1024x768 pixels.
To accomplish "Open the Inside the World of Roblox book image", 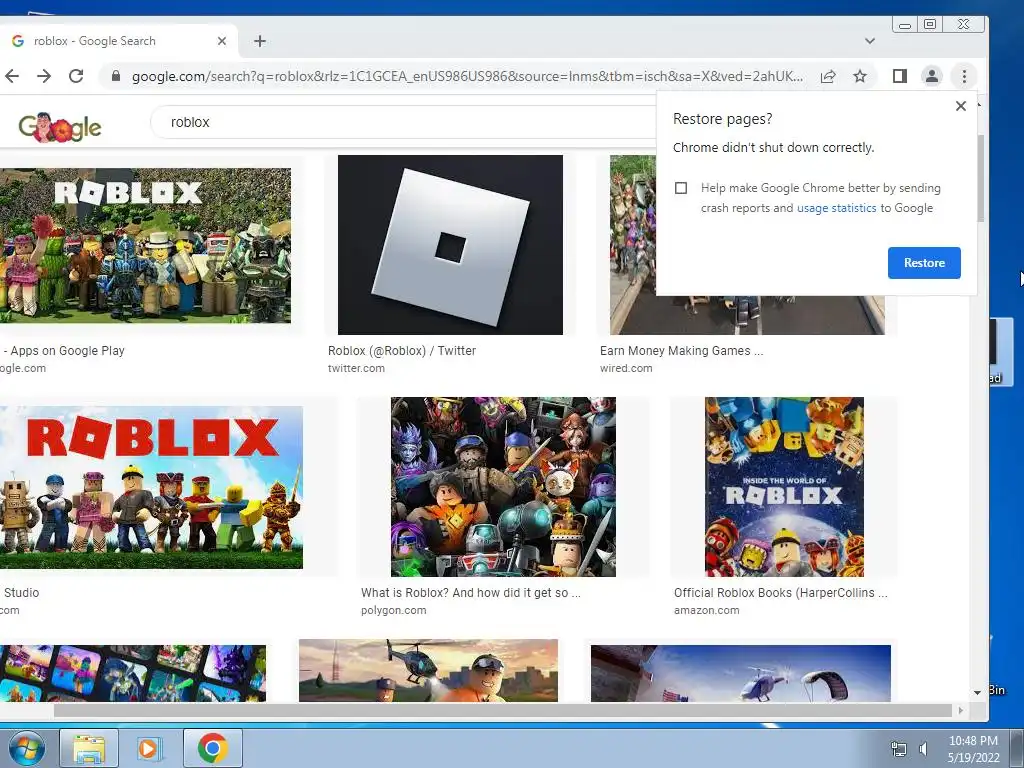I will 784,487.
